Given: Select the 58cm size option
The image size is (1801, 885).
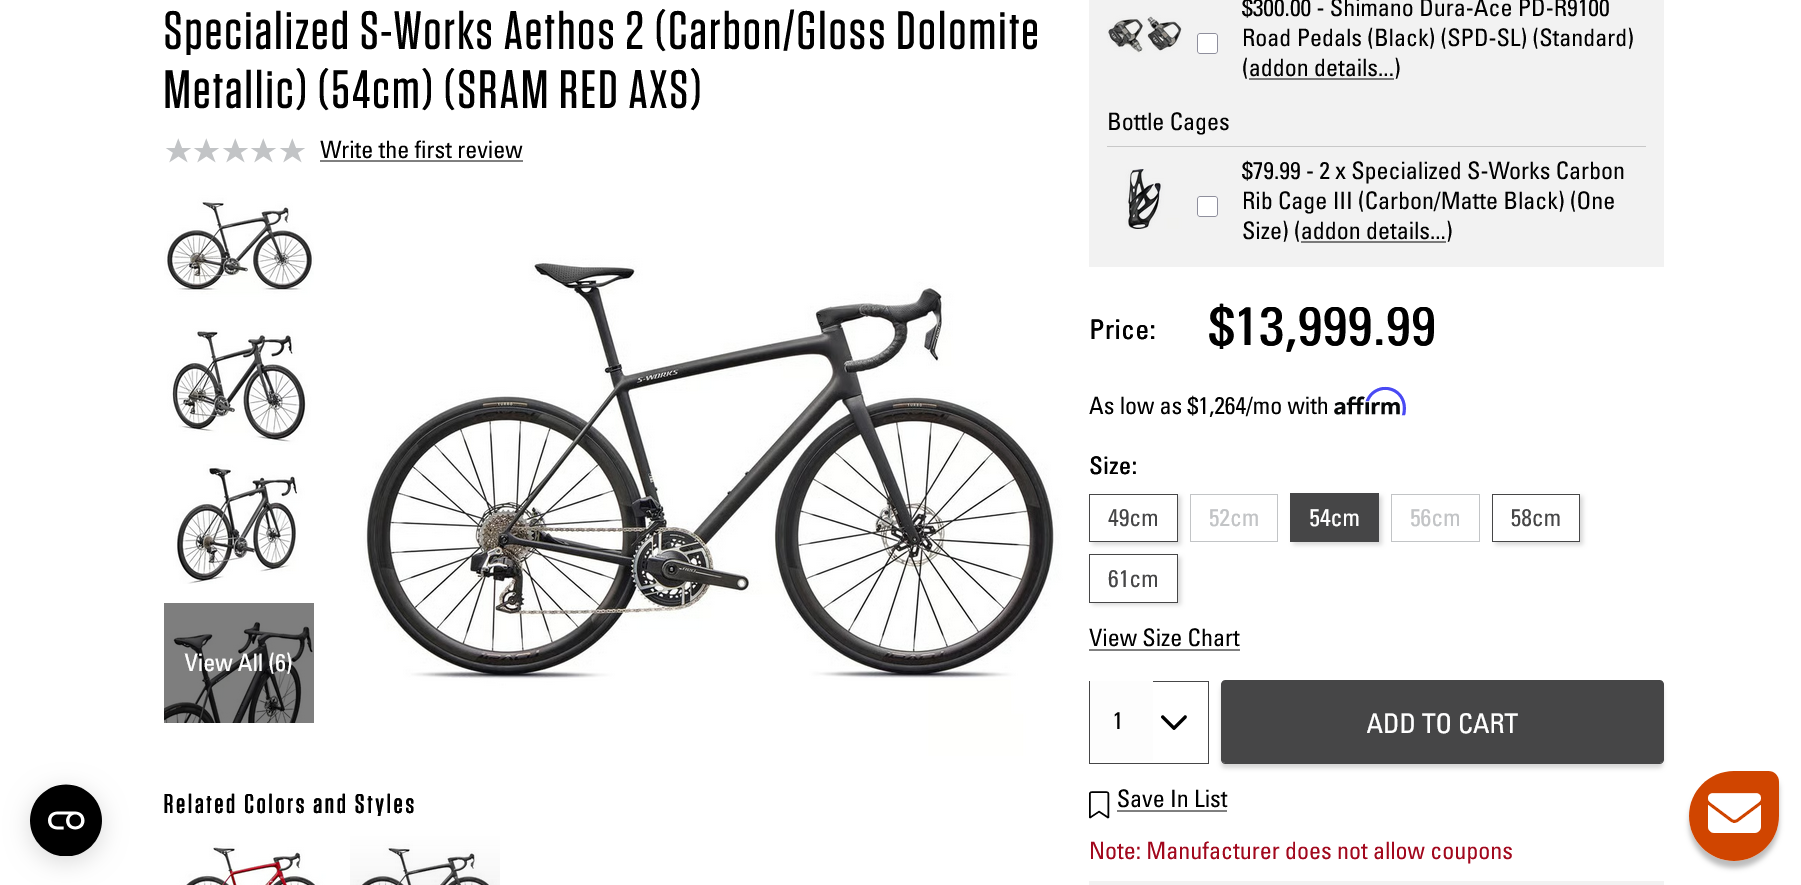Looking at the screenshot, I should pos(1535,518).
